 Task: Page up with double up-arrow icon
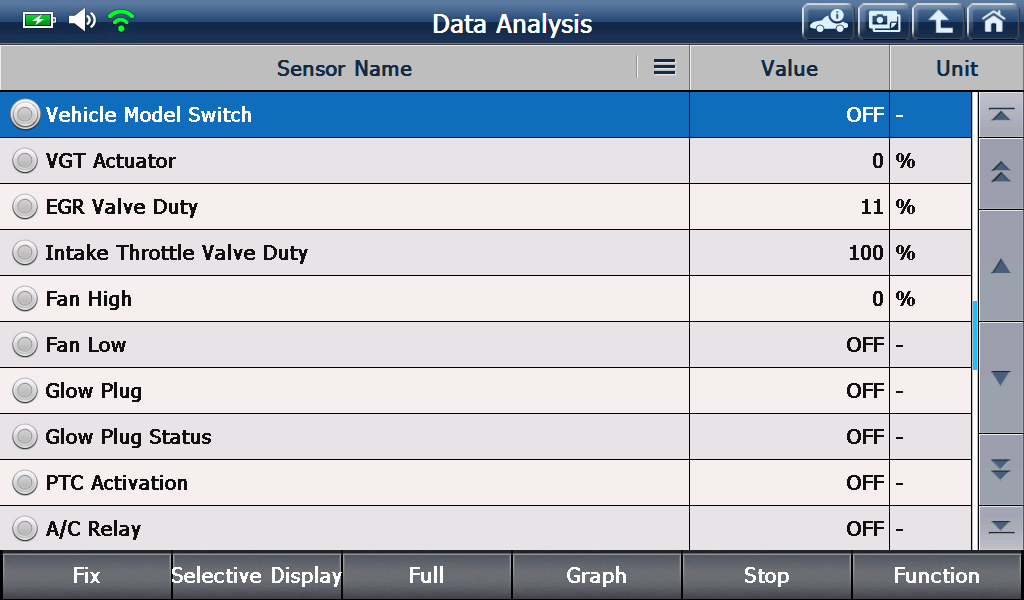[x=1000, y=173]
